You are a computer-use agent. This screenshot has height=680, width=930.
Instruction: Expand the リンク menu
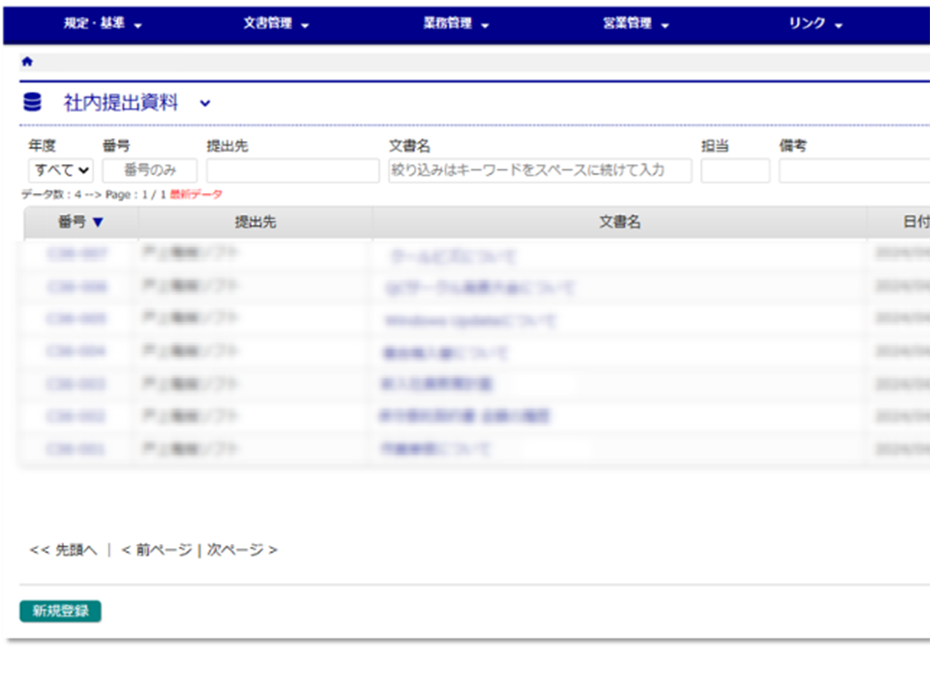(815, 24)
